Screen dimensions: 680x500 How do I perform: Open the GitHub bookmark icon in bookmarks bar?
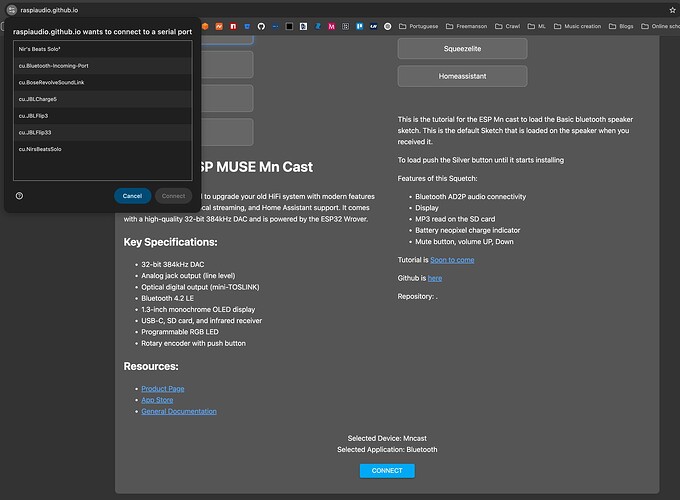tap(260, 25)
